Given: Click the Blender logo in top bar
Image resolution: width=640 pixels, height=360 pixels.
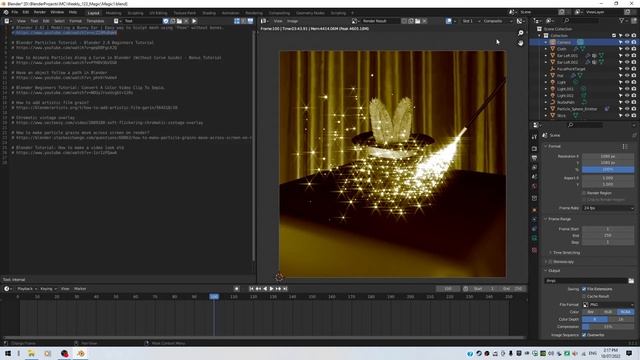Looking at the screenshot, I should 6,12.
